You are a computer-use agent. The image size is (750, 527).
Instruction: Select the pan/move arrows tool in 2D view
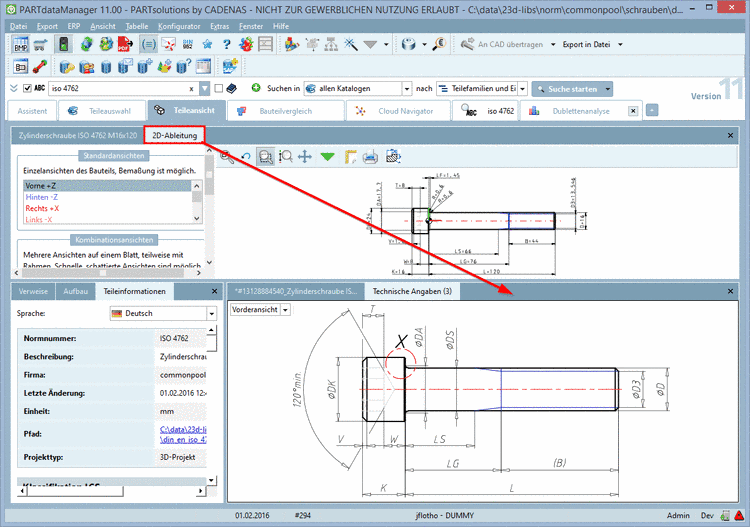305,156
